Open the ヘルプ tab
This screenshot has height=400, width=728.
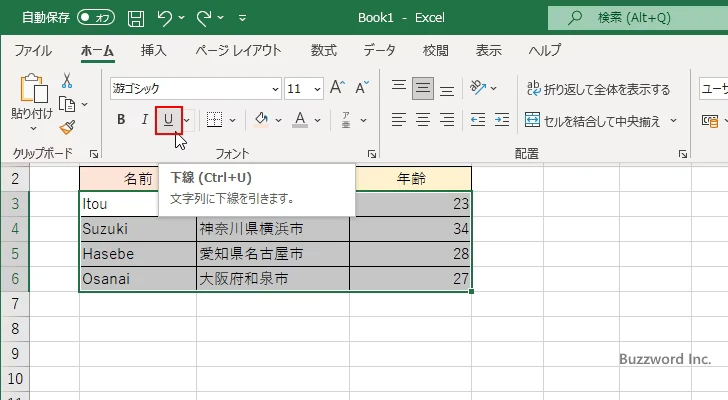(x=545, y=50)
